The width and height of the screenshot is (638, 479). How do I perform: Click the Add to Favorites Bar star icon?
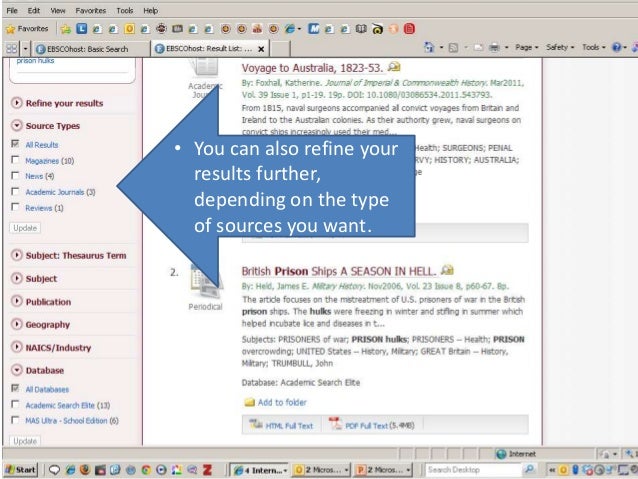66,29
